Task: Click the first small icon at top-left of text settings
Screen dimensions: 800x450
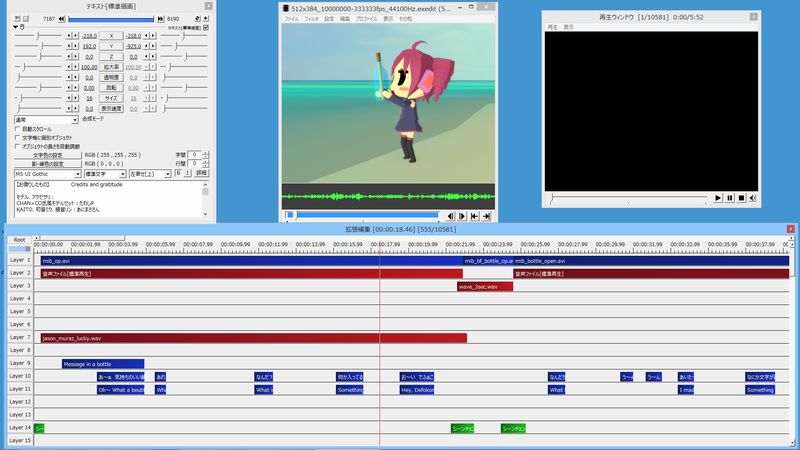Action: click(18, 19)
